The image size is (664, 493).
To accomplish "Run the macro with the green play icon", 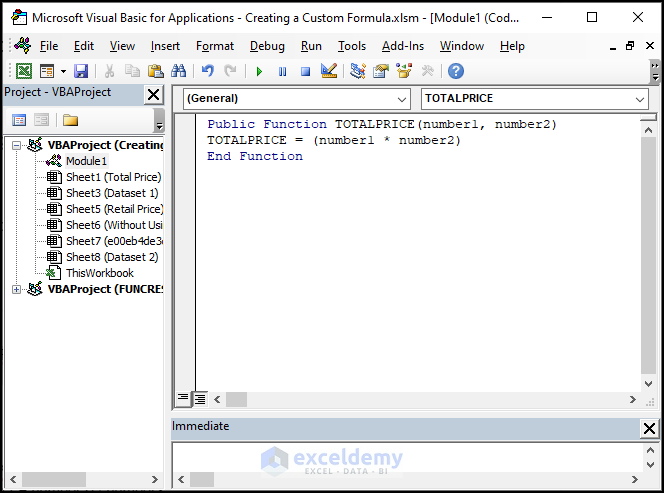I will coord(259,72).
